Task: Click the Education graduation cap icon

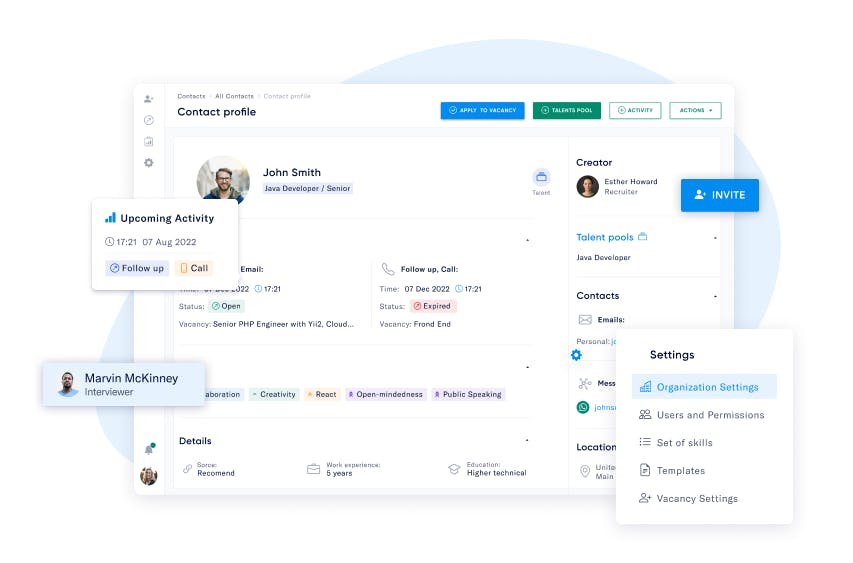Action: (454, 468)
